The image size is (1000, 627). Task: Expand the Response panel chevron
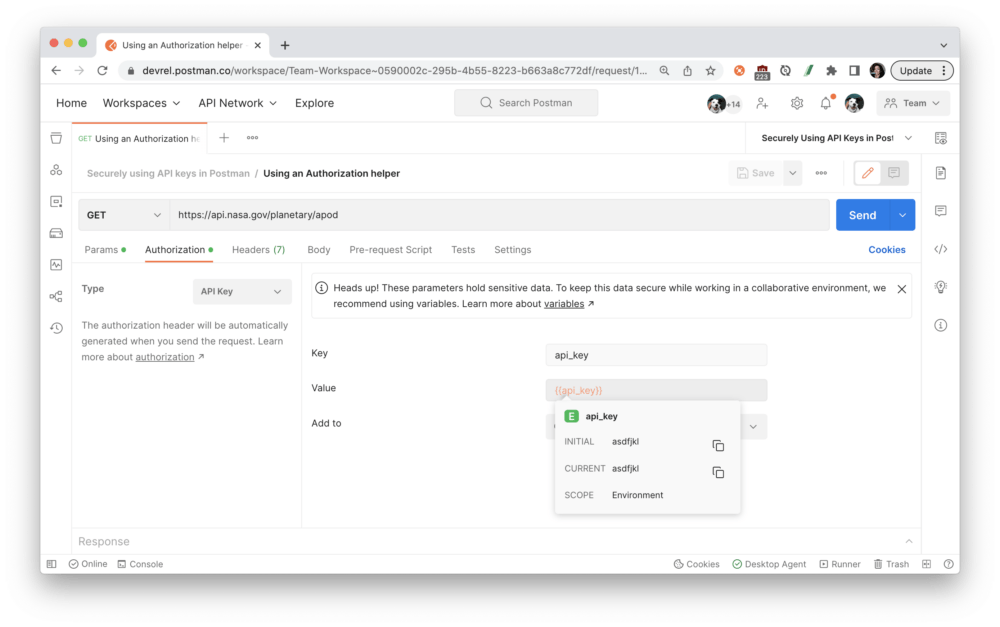909,541
